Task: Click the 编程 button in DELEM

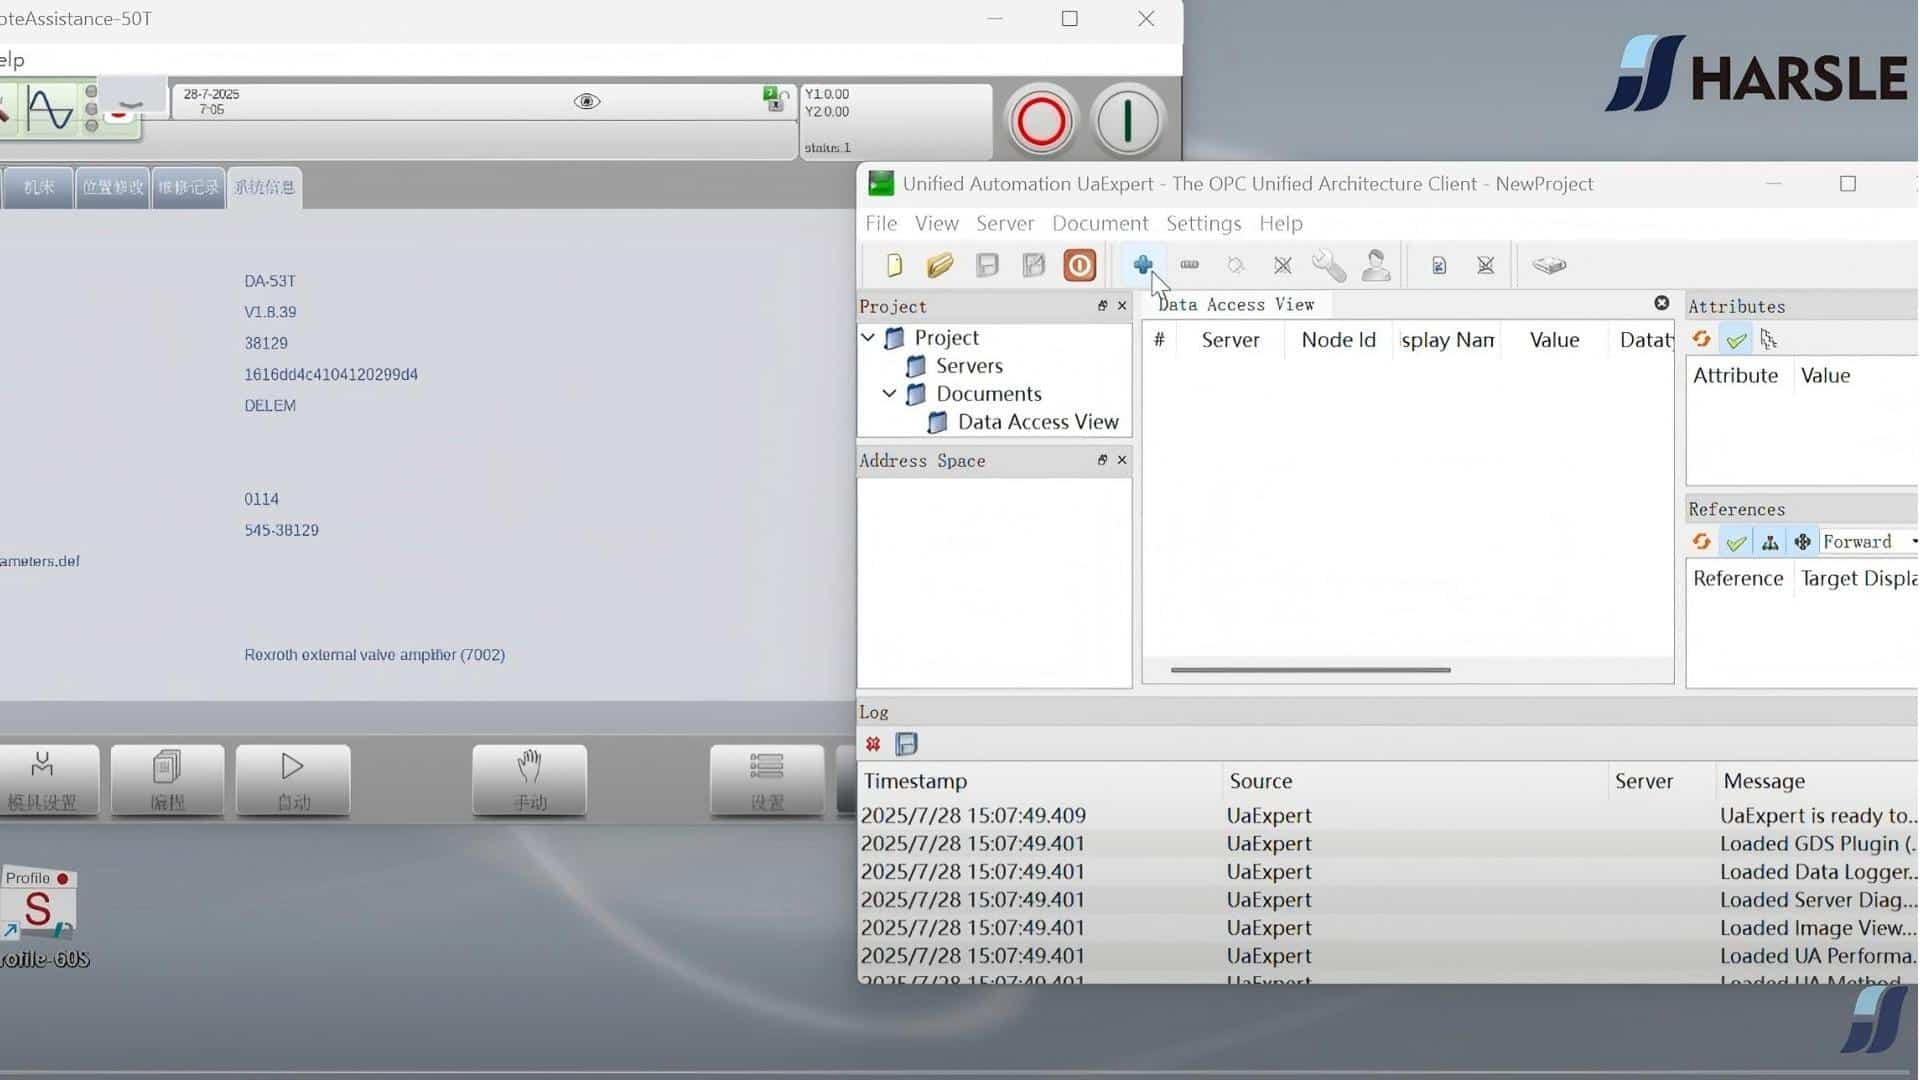Action: pos(167,780)
